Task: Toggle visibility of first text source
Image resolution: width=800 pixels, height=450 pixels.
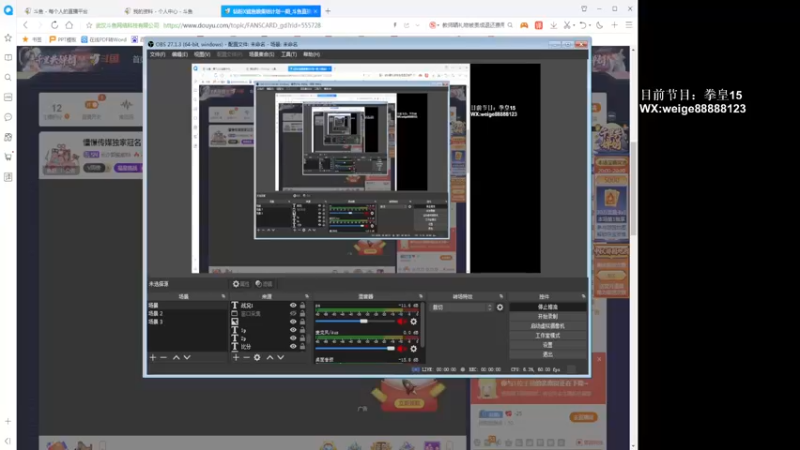Action: point(293,306)
